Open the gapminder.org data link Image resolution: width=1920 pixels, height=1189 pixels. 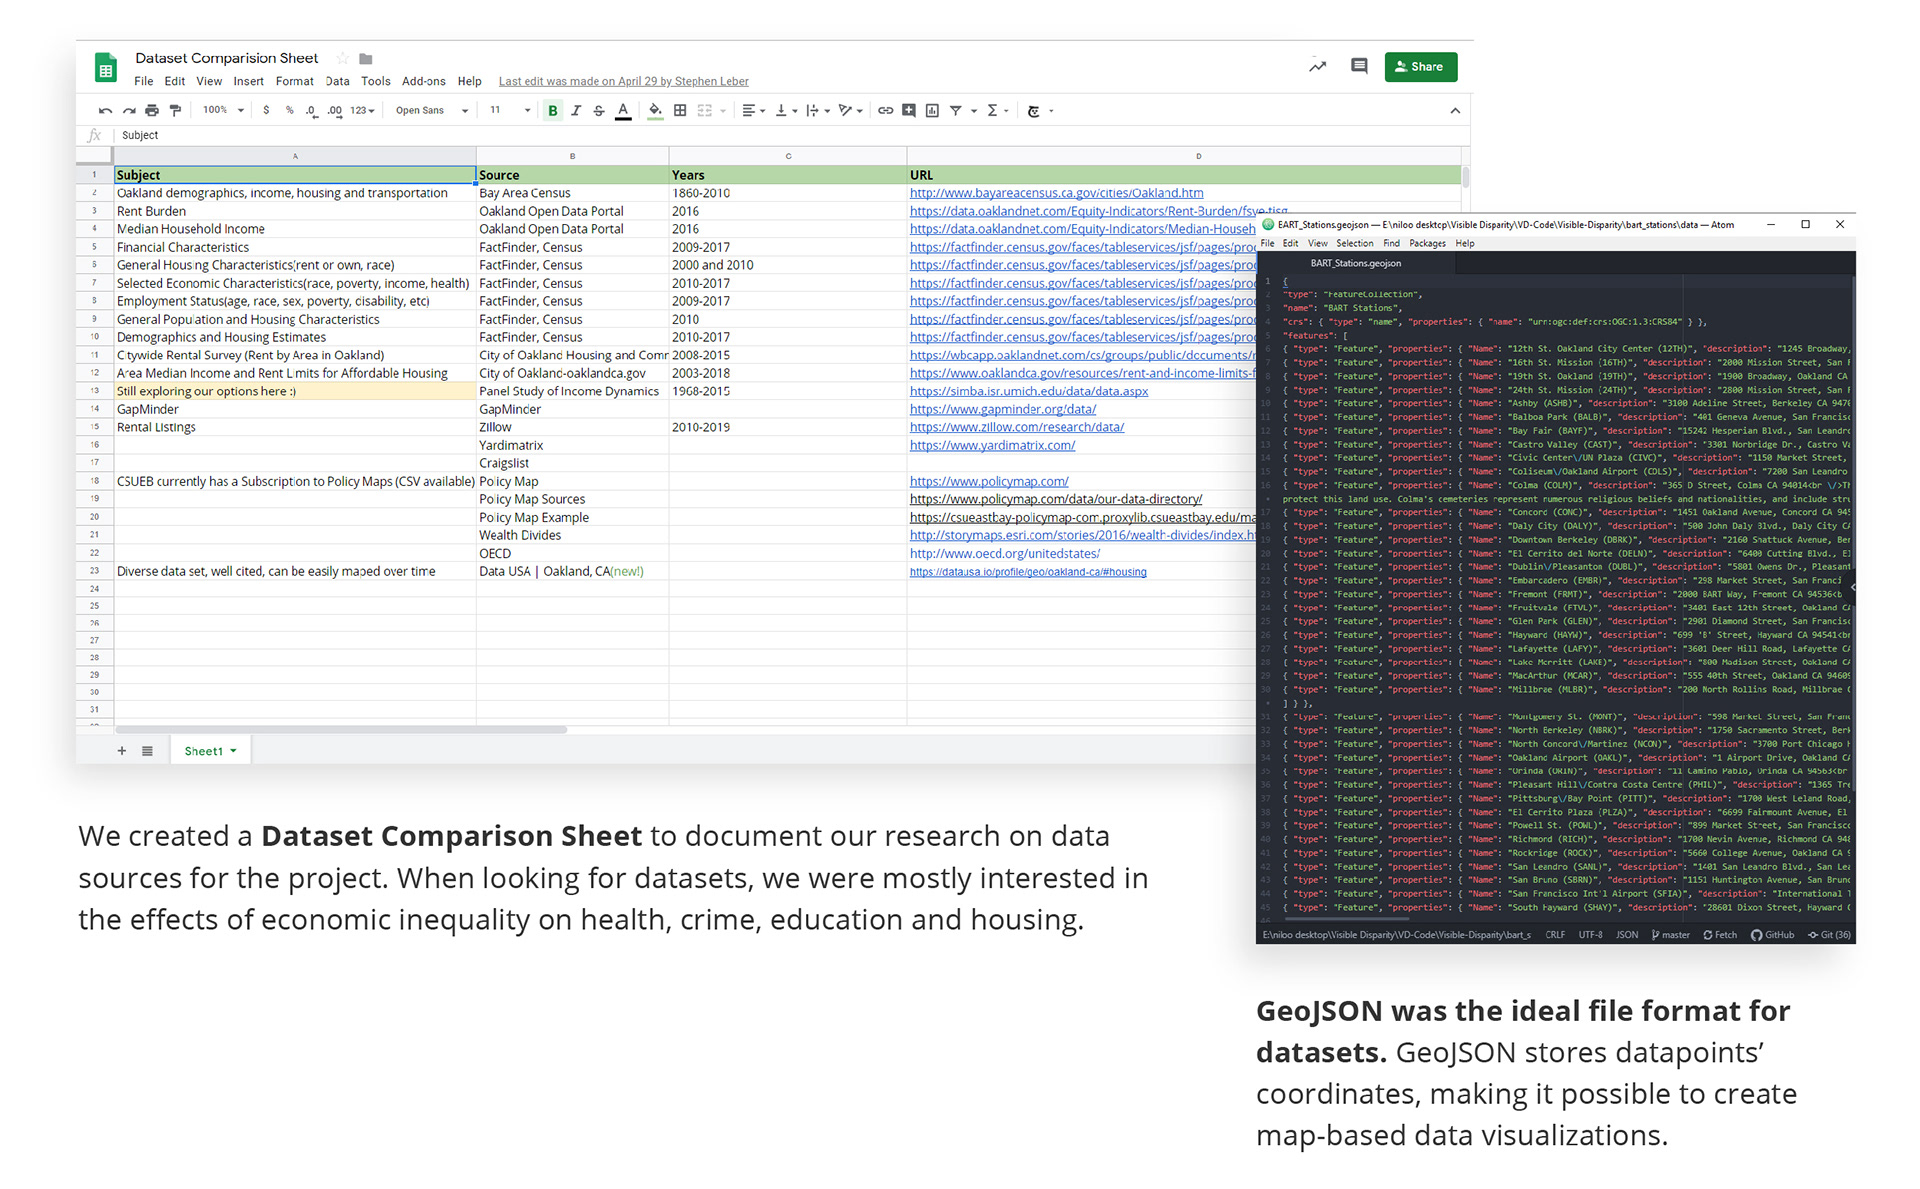tap(1003, 409)
